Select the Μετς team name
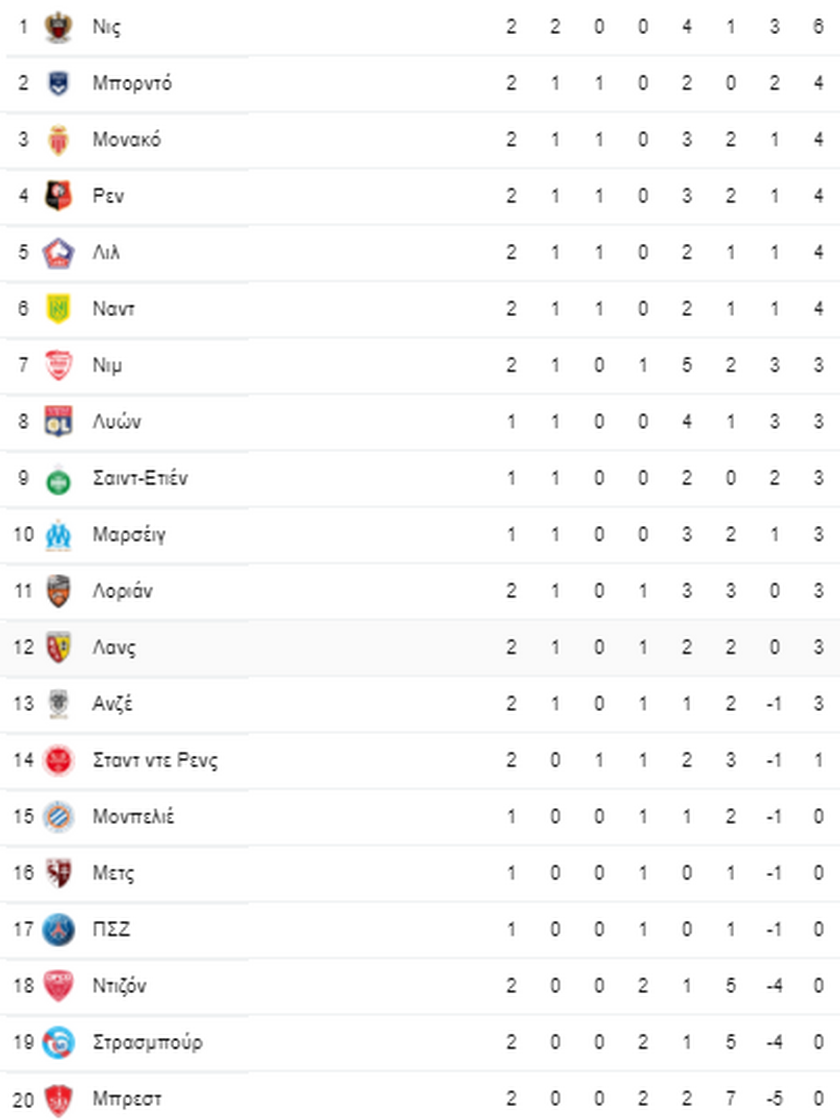 point(113,874)
